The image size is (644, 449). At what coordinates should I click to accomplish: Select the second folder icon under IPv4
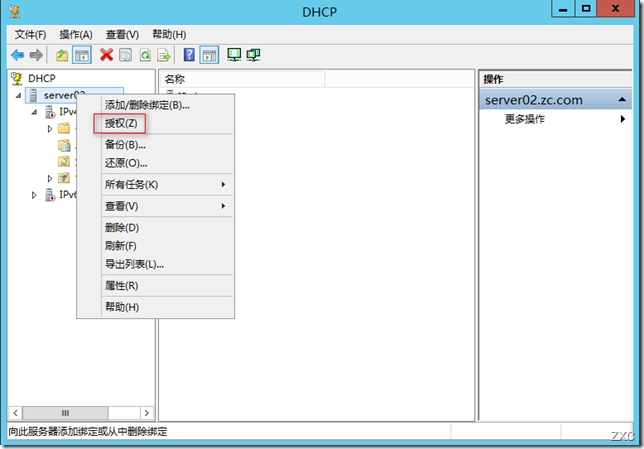(x=64, y=145)
